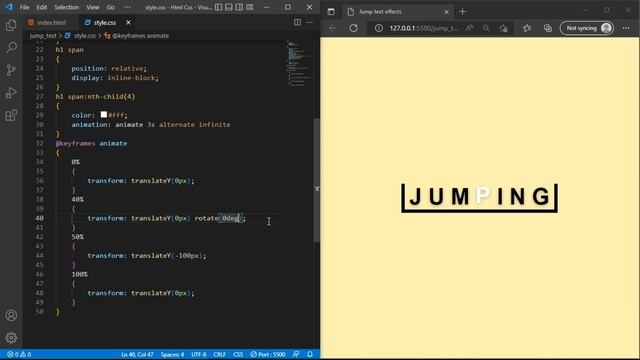This screenshot has height=360, width=640.
Task: Click the split editor right icon
Action: (298, 22)
